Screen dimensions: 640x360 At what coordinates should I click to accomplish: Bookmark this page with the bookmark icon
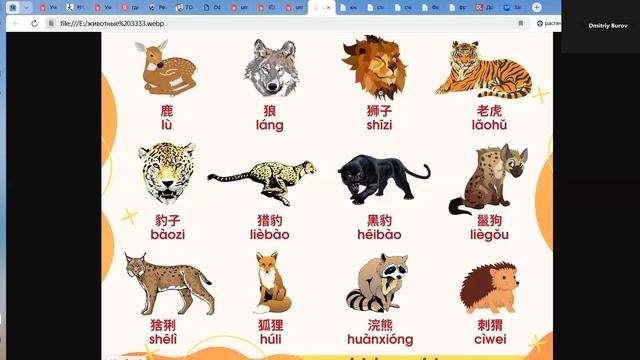click(520, 24)
